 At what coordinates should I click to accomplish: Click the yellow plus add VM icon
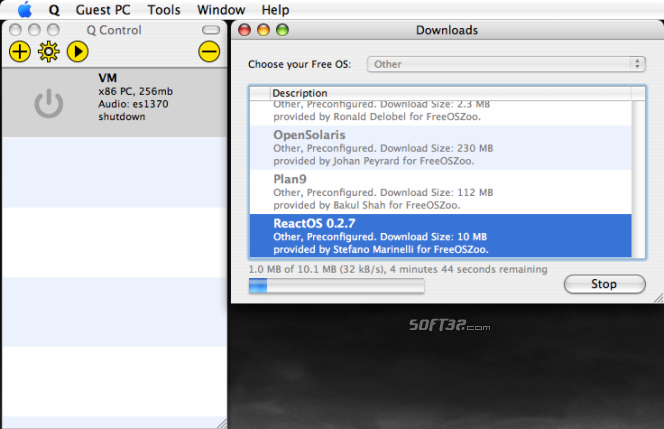pyautogui.click(x=19, y=51)
